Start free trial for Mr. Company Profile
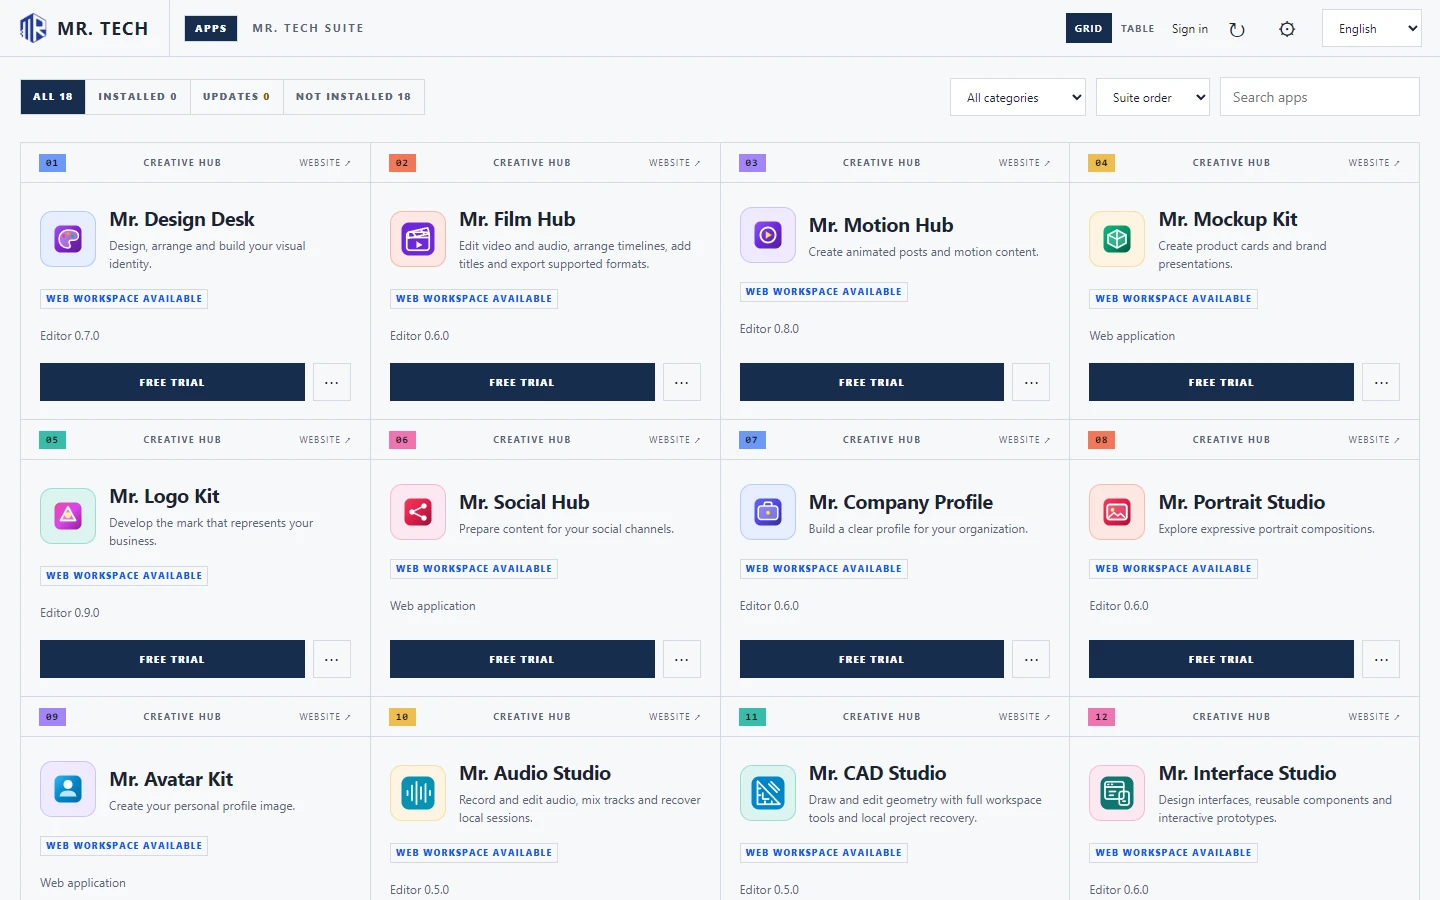Screen dimensions: 1440x900 872,659
